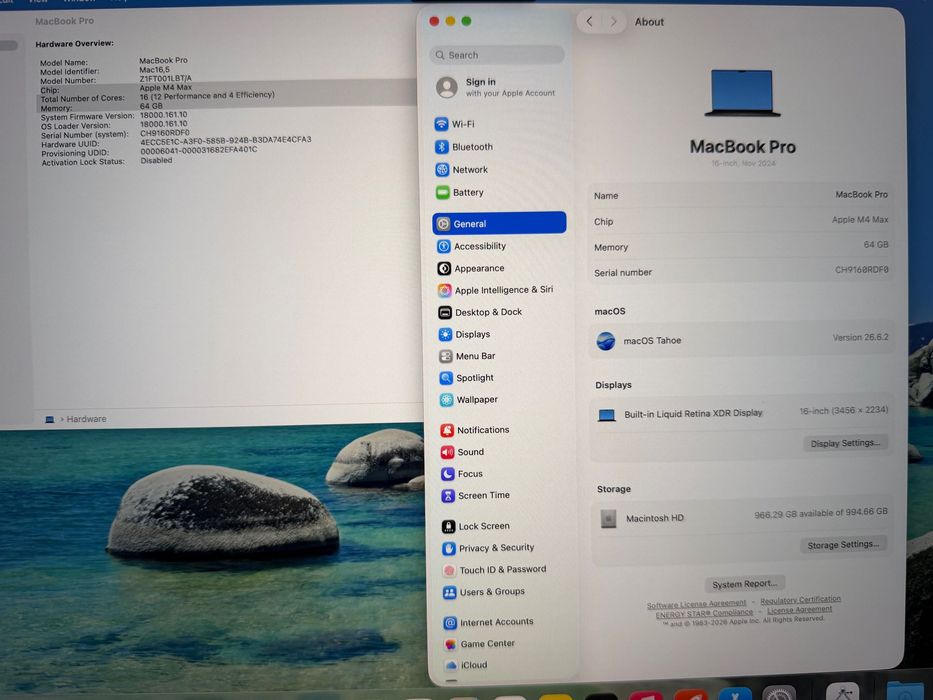
Task: Select Desktop & Dock icon
Action: click(x=445, y=312)
